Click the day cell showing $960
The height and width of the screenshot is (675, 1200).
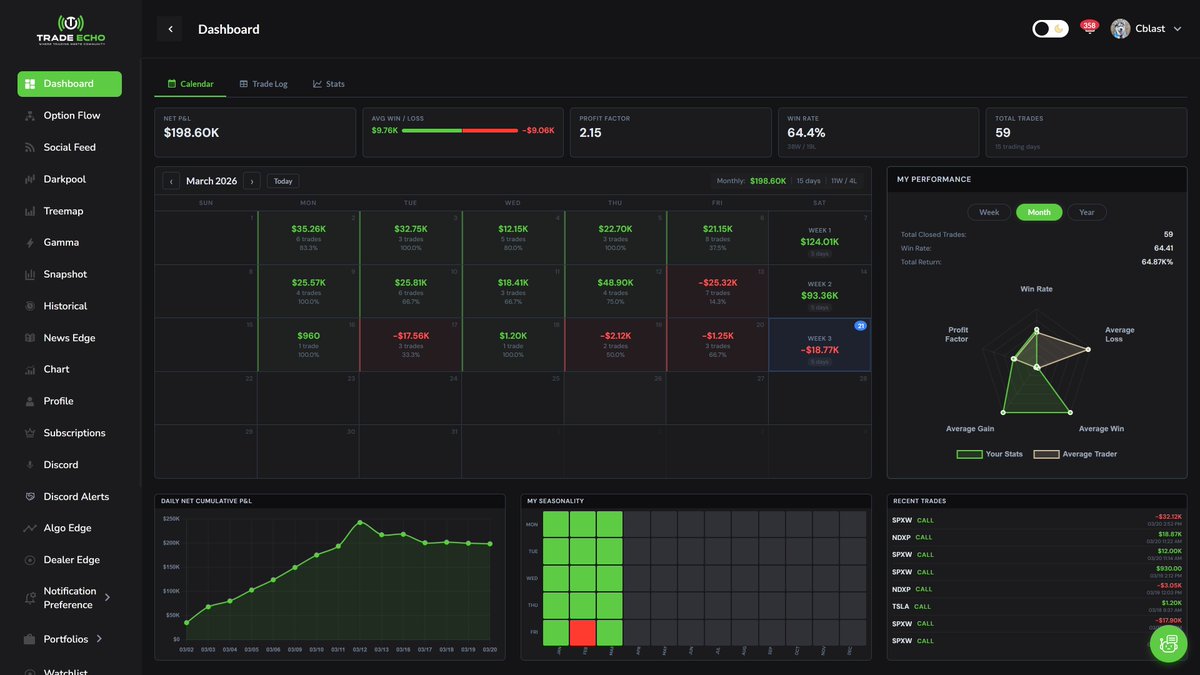(x=308, y=345)
